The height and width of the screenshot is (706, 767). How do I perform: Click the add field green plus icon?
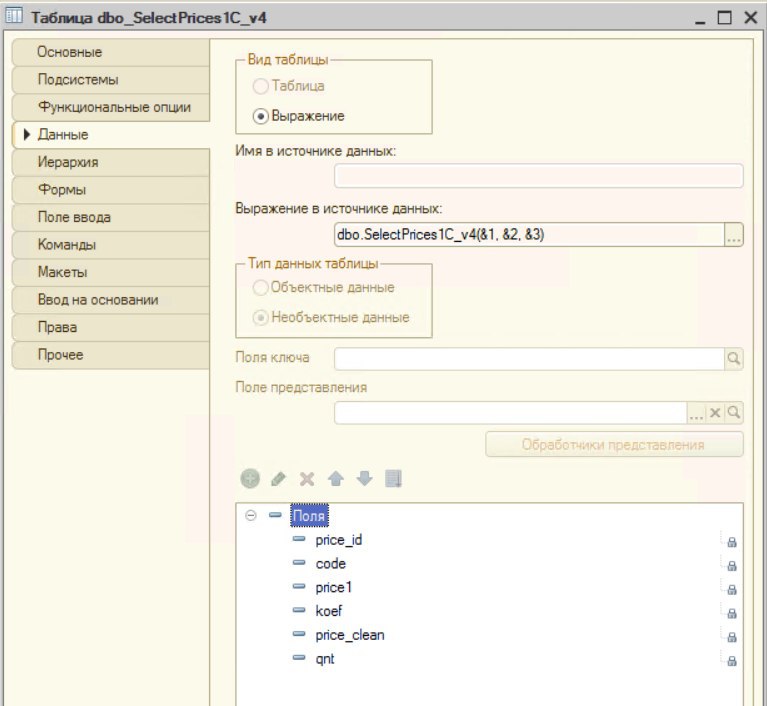tap(250, 478)
